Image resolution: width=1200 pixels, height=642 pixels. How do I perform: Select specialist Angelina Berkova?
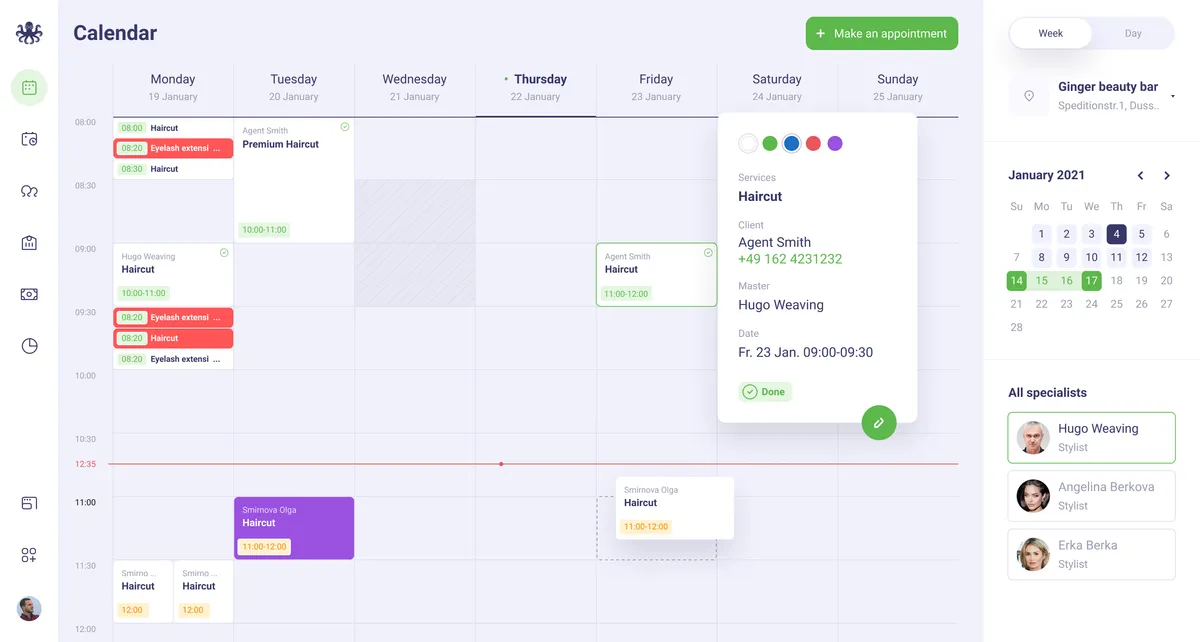[1091, 496]
